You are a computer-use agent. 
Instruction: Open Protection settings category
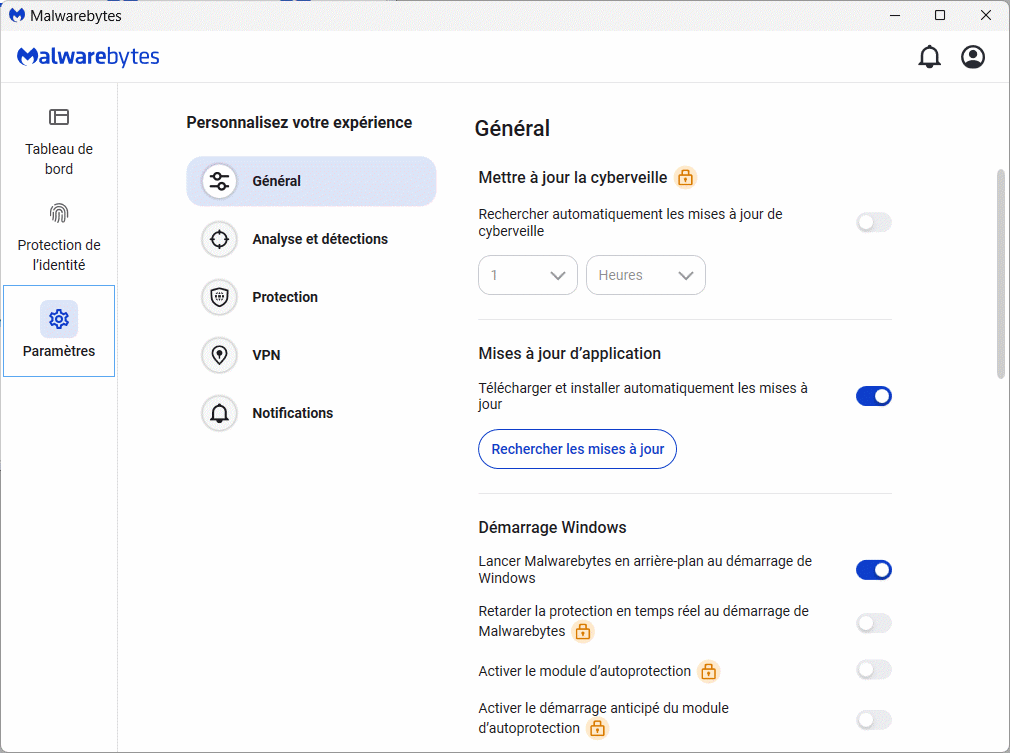click(311, 297)
